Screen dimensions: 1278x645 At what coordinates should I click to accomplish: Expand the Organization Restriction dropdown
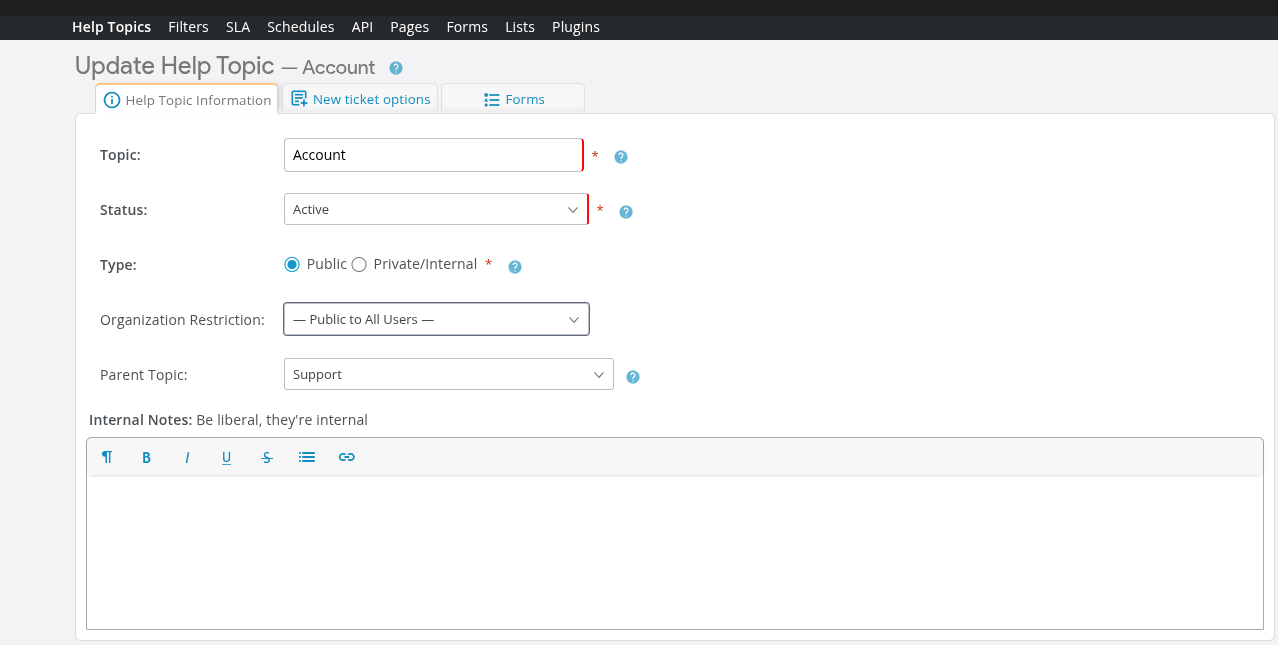click(x=436, y=320)
